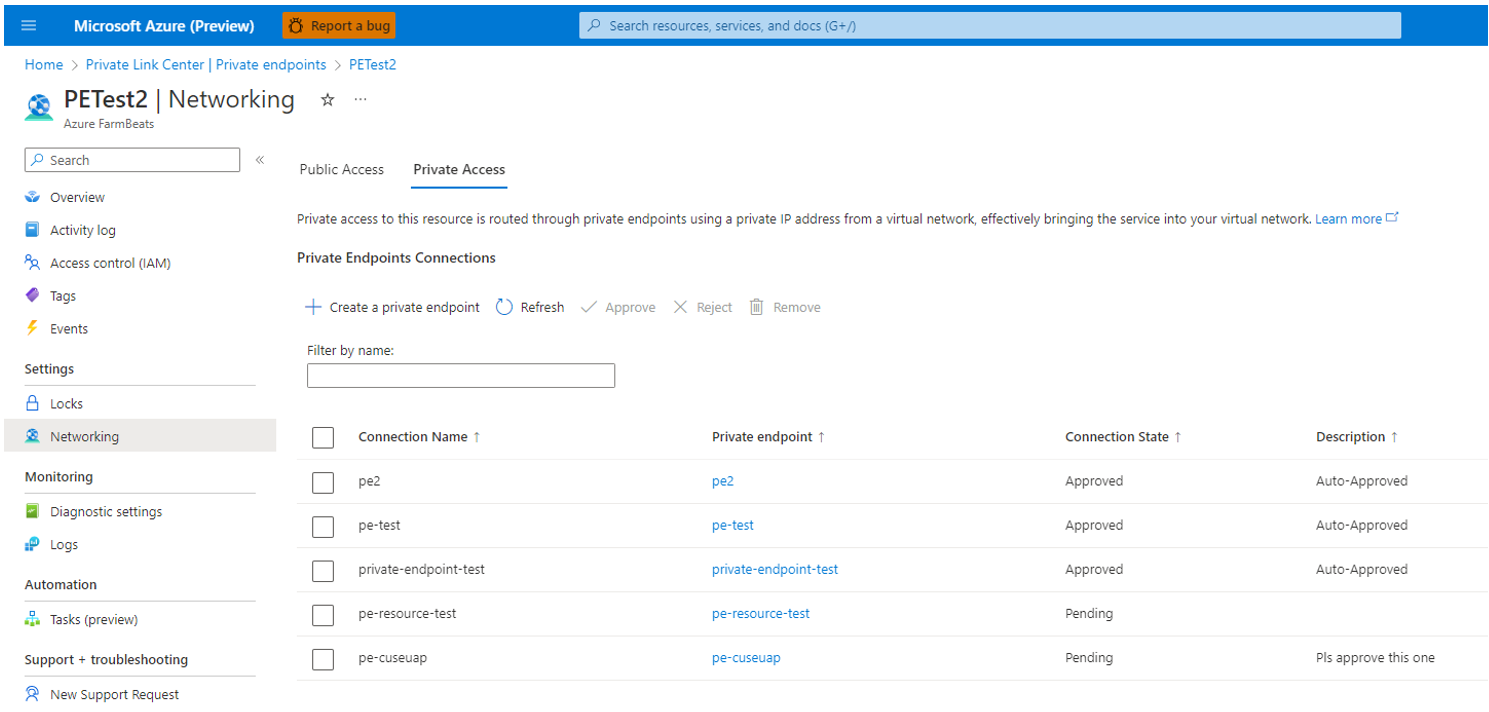The height and width of the screenshot is (712, 1489).
Task: Toggle the select-all checkbox in the table header
Action: tap(323, 437)
